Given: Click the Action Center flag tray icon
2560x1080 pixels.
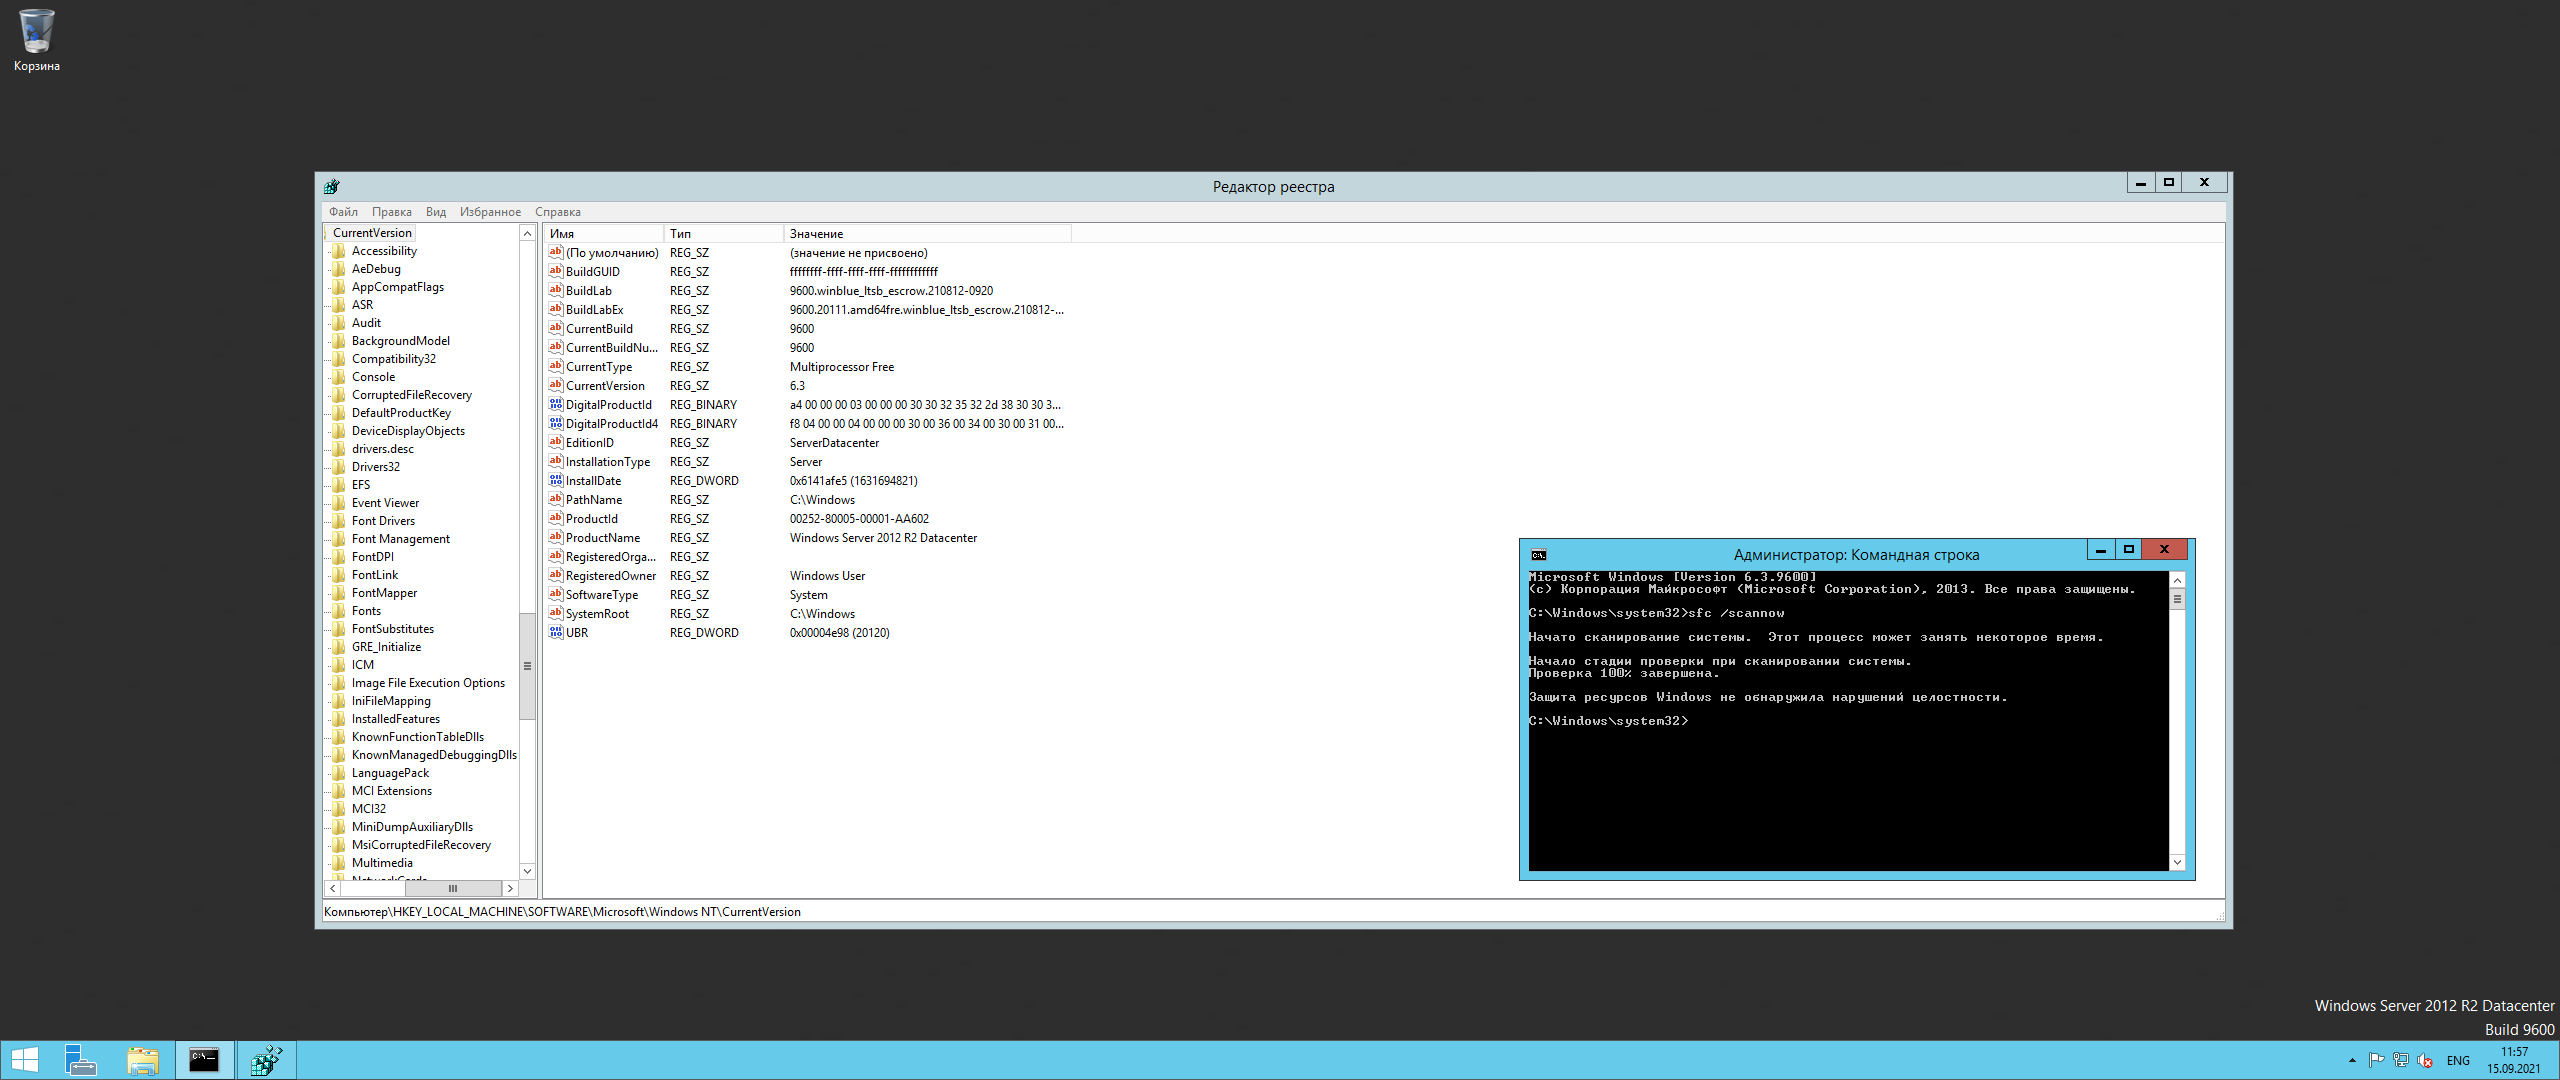Looking at the screenshot, I should click(x=2376, y=1060).
